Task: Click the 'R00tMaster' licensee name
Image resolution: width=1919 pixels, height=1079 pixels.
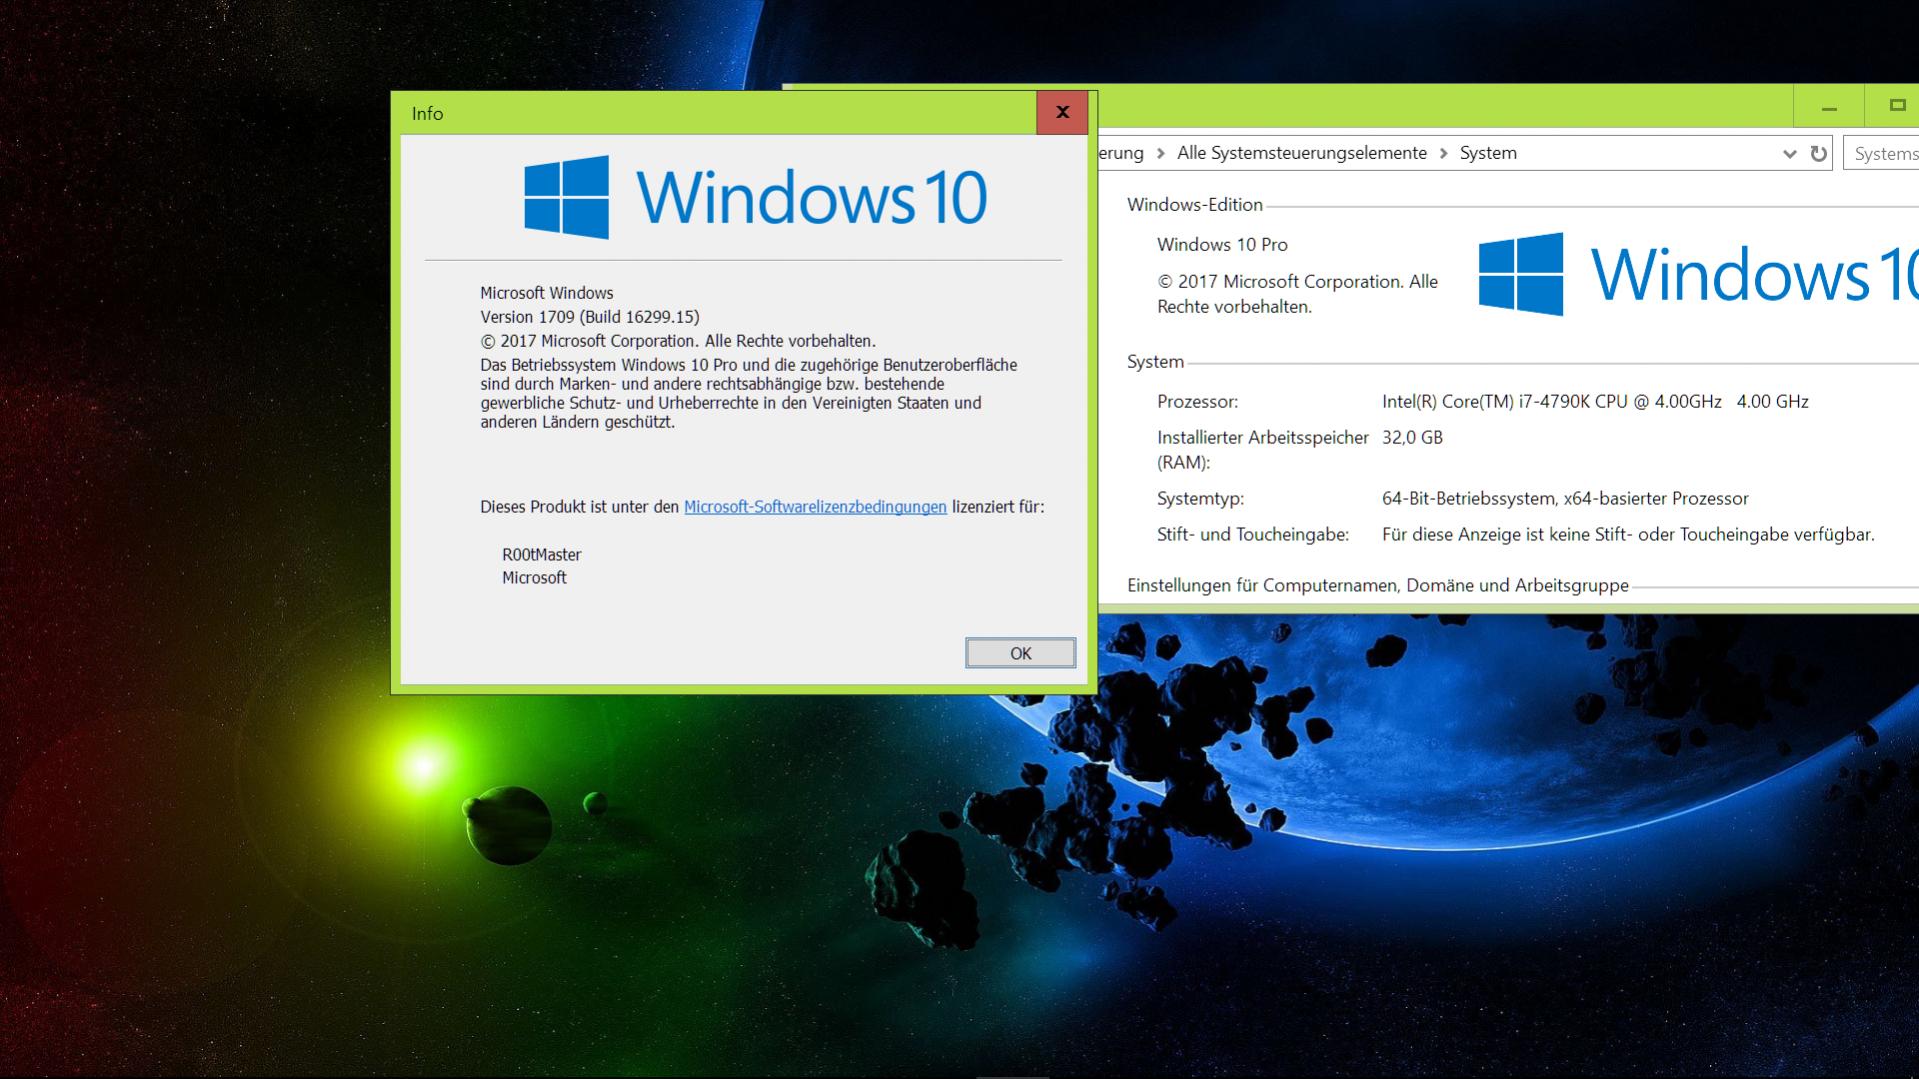Action: 541,554
